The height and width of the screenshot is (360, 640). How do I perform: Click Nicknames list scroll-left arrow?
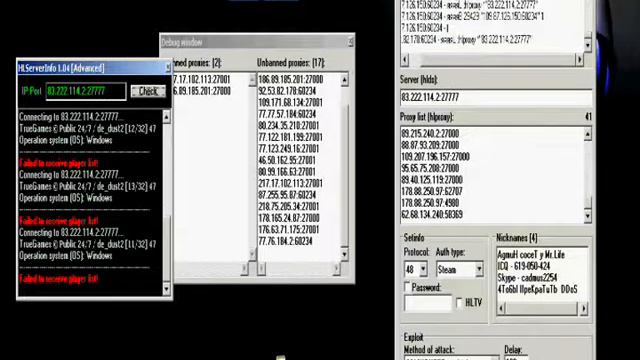tap(501, 309)
